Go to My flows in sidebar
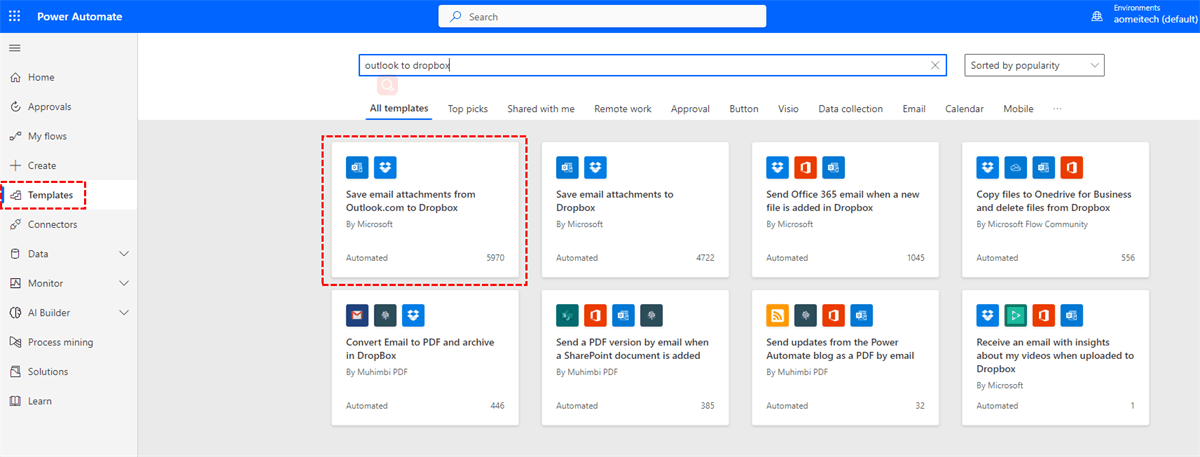The width and height of the screenshot is (1200, 457). [x=47, y=136]
